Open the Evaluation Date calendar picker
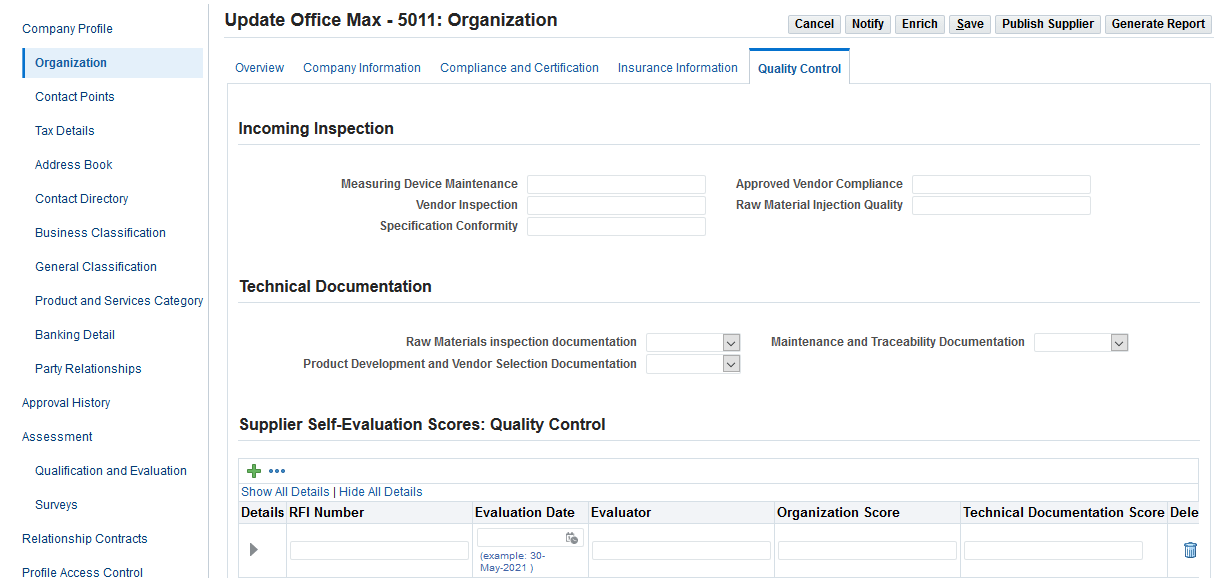 point(572,538)
